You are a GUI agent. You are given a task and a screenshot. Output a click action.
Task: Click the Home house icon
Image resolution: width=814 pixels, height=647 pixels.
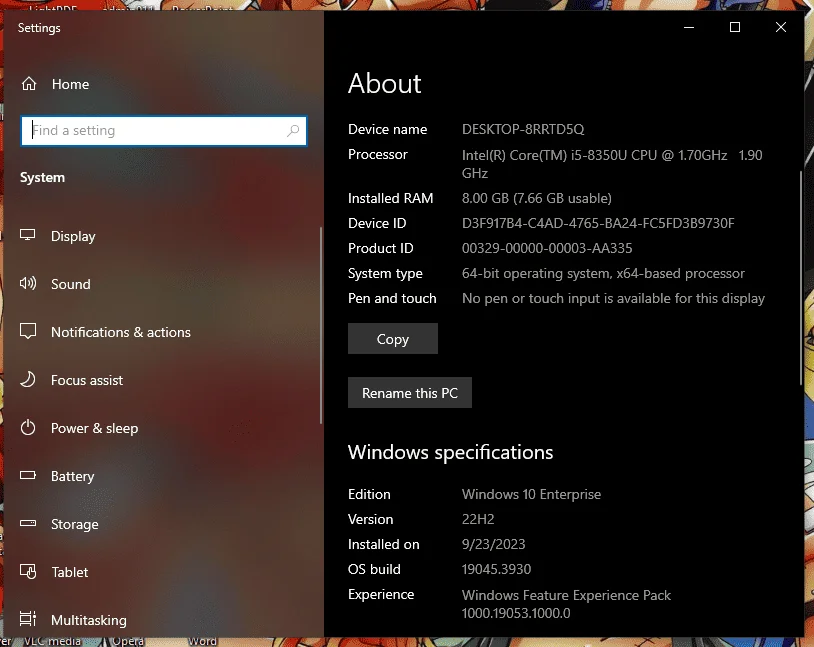29,84
